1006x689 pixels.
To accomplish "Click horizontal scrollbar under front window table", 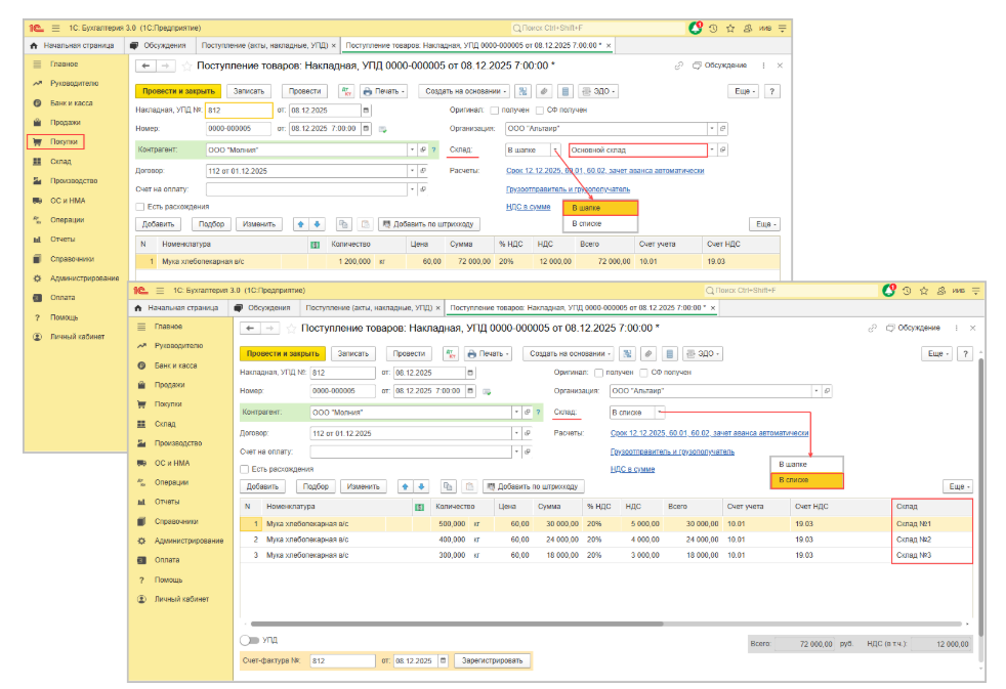I will [x=457, y=624].
